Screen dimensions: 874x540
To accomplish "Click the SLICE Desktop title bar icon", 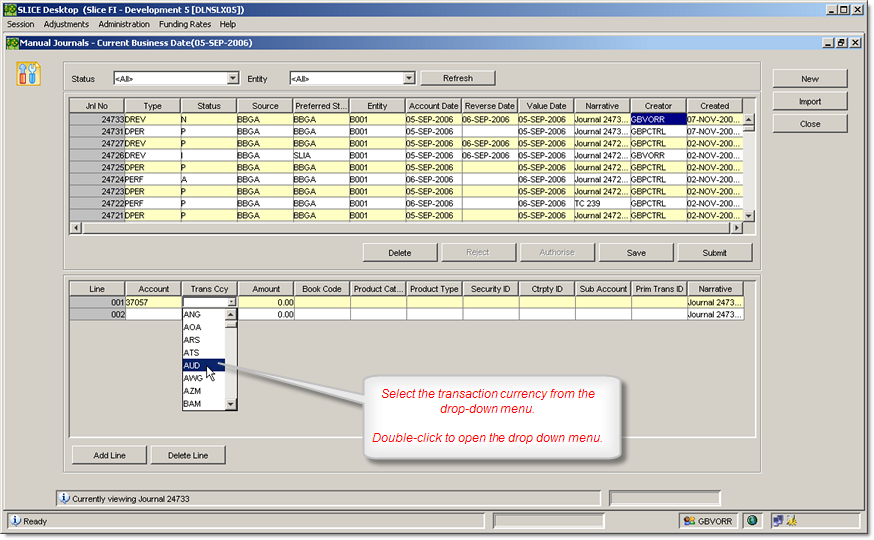I will 9,9.
